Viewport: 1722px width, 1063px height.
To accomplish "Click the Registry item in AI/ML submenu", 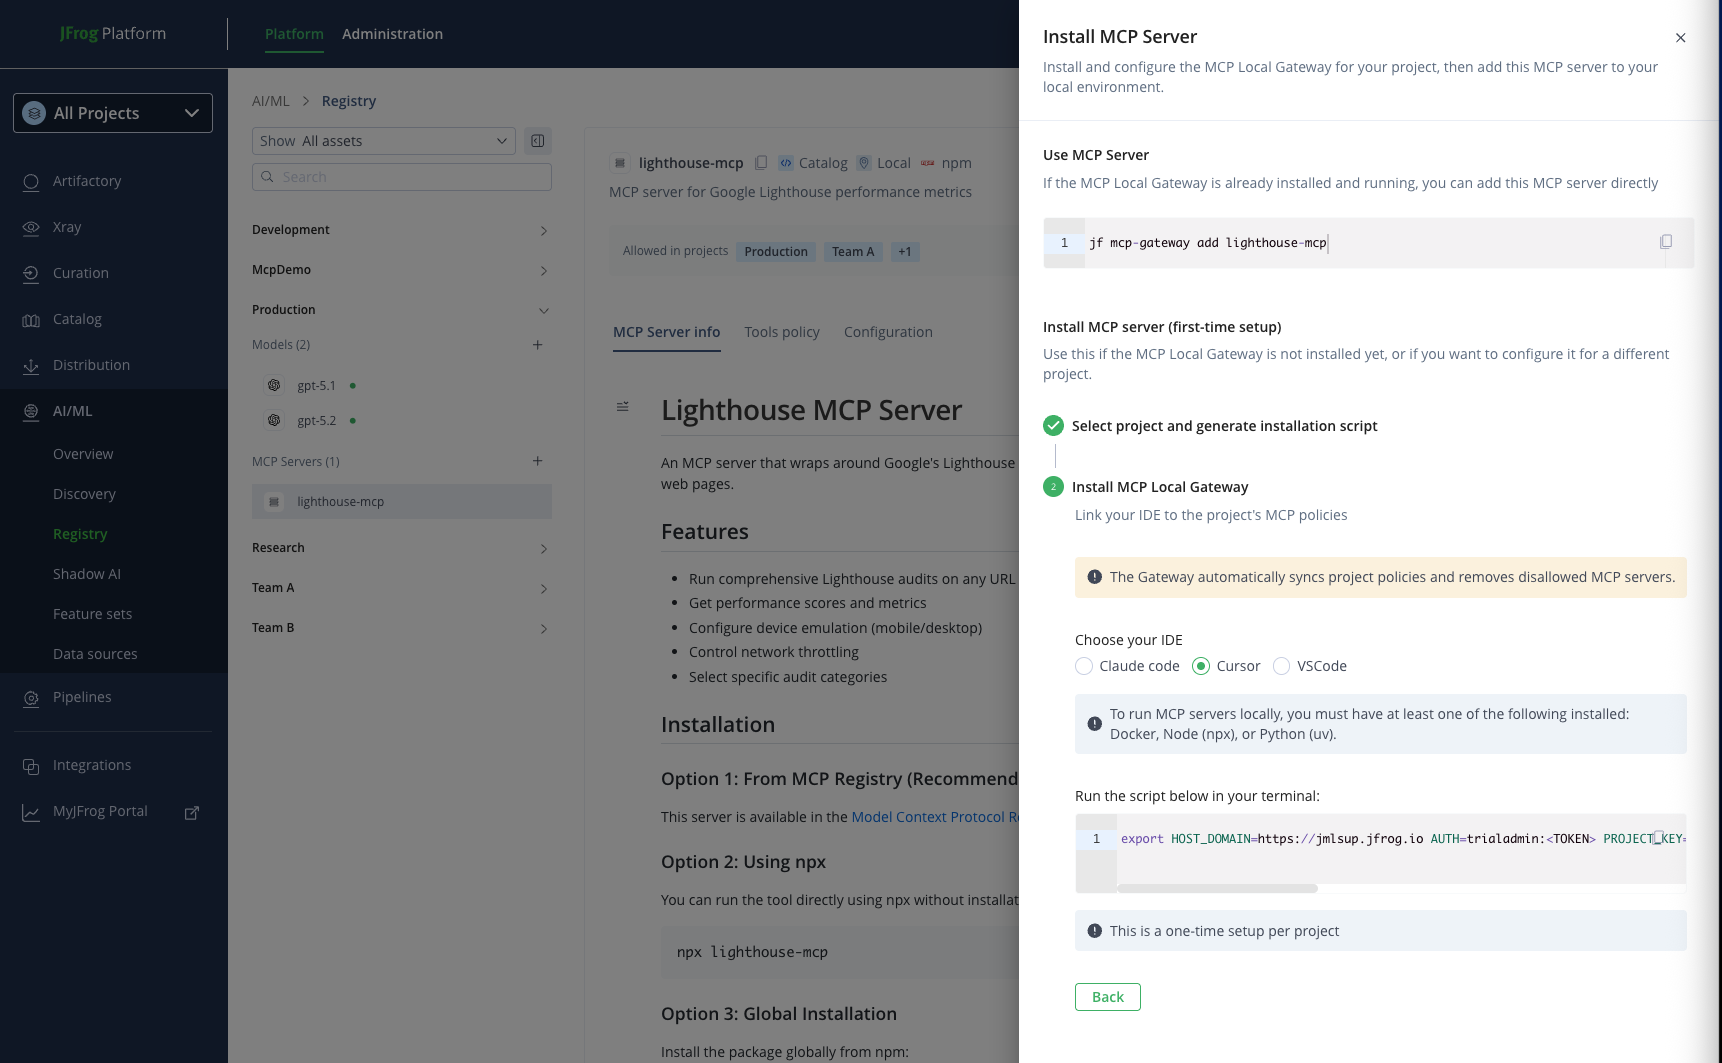I will tap(80, 534).
